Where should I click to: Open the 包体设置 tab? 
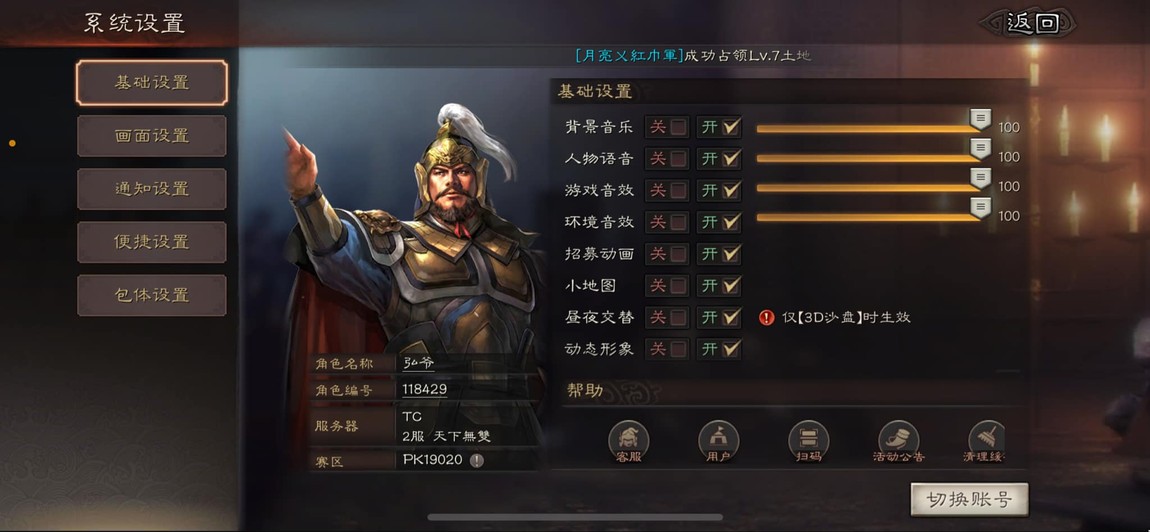152,295
